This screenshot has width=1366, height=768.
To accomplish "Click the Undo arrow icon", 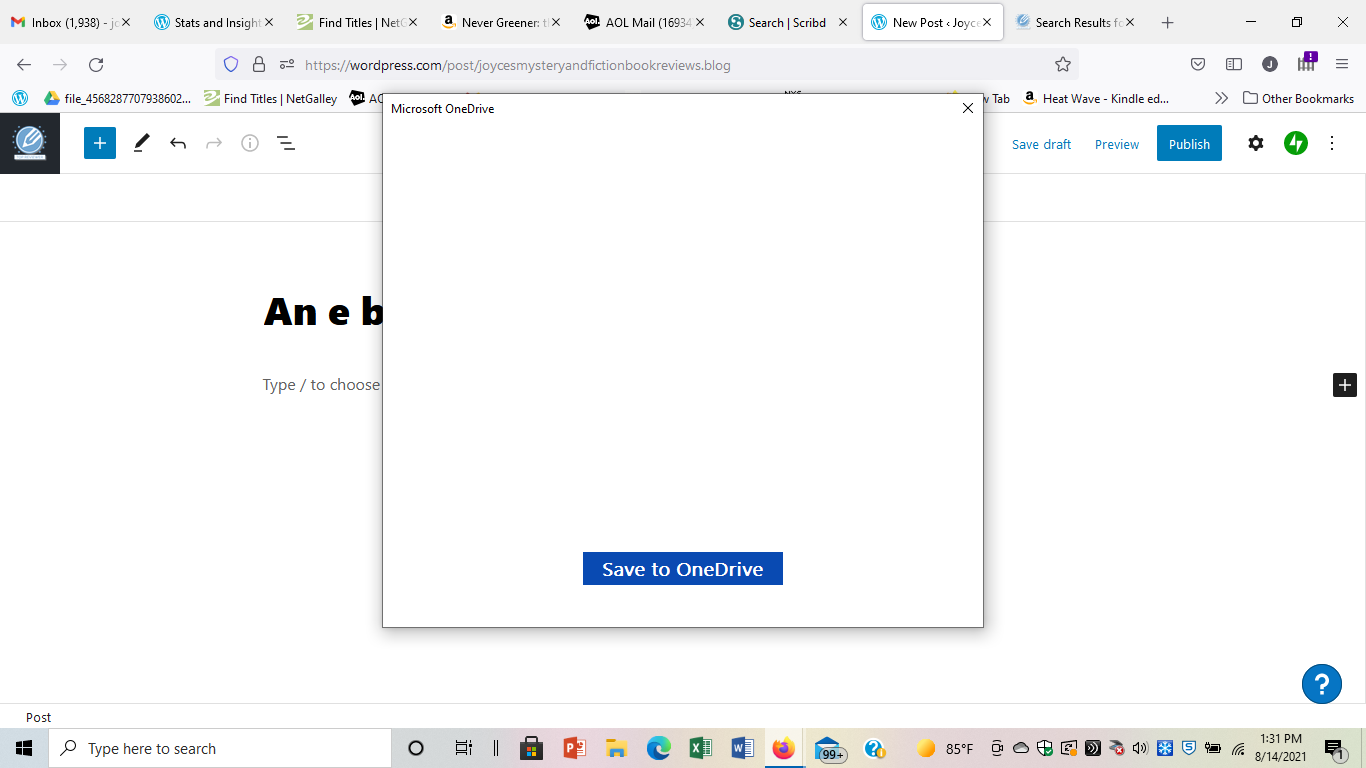I will [178, 143].
